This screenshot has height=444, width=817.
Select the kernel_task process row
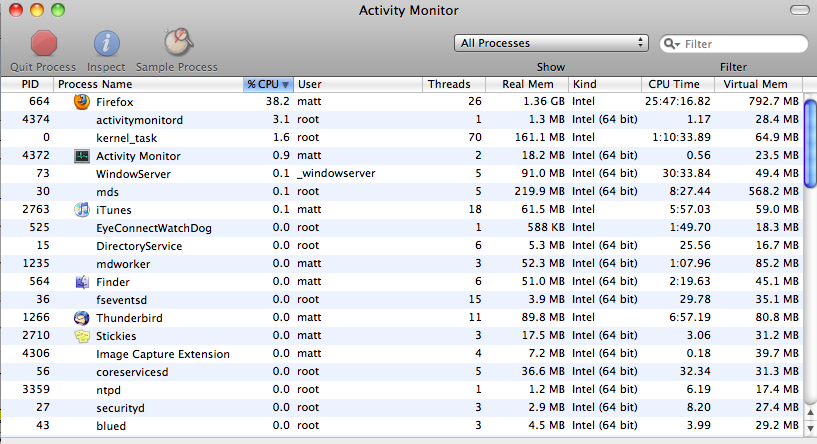[x=402, y=138]
